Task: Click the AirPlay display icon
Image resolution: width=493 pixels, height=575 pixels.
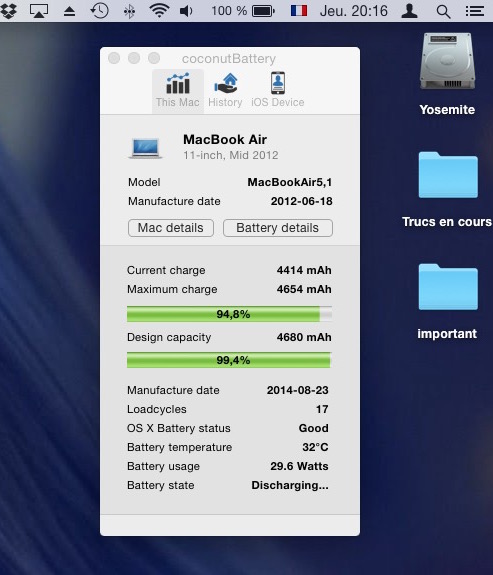Action: 39,11
